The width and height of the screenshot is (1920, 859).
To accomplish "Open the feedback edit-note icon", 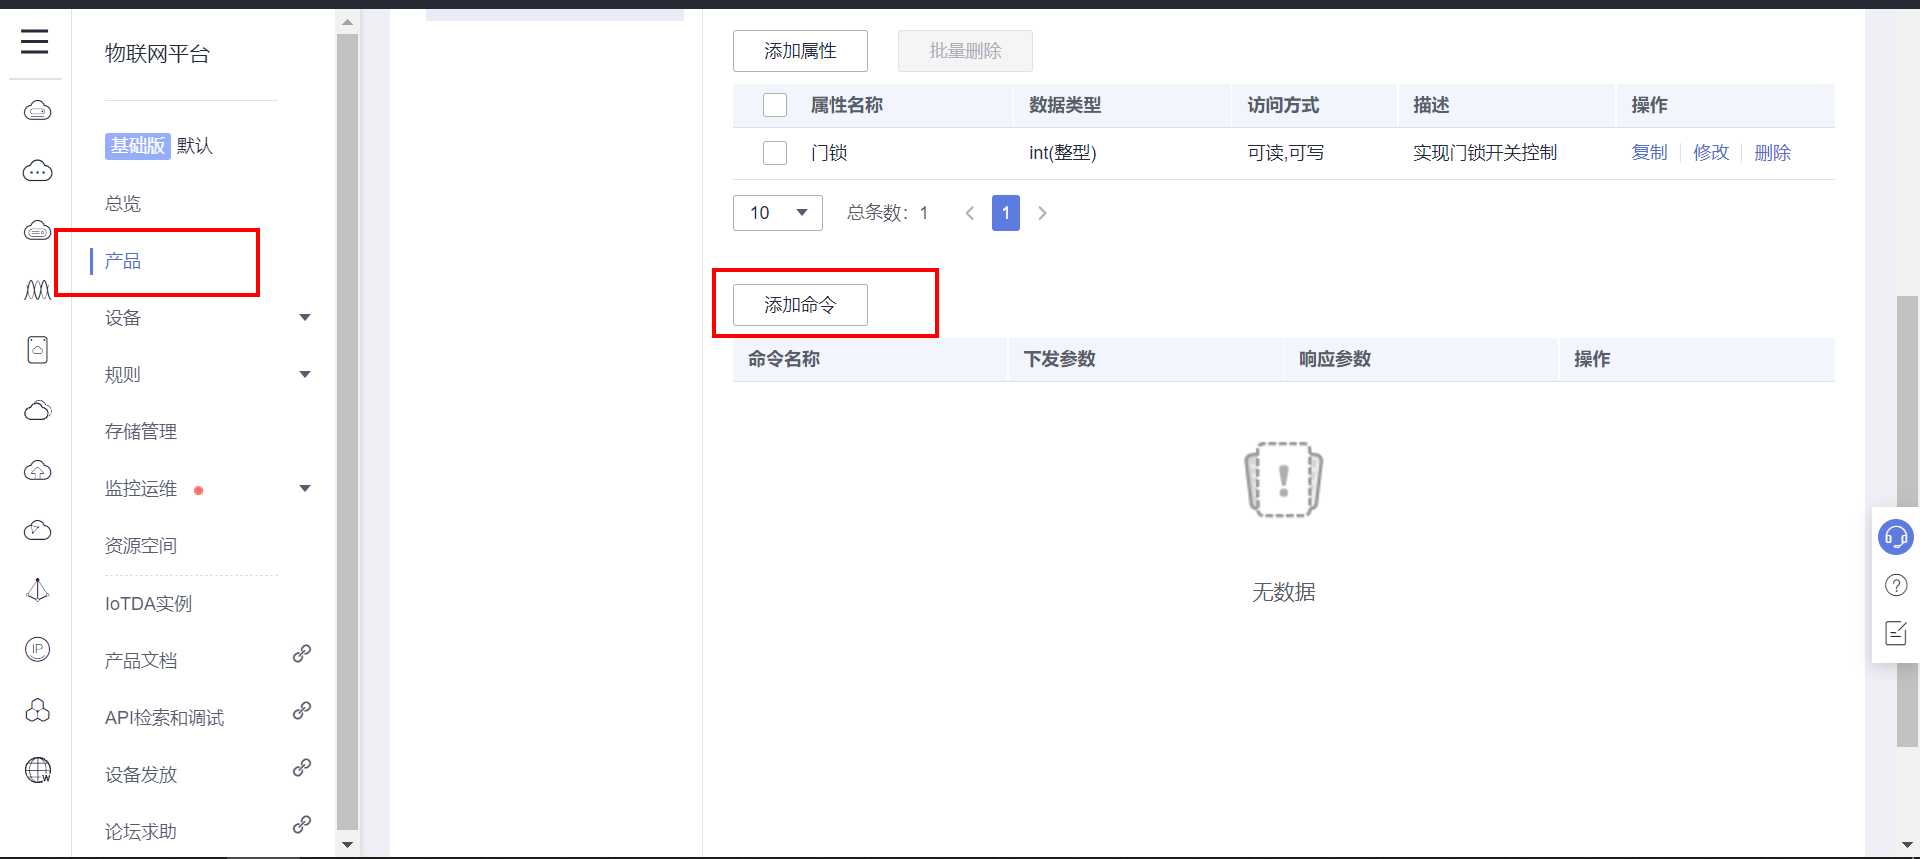I will click(1896, 632).
